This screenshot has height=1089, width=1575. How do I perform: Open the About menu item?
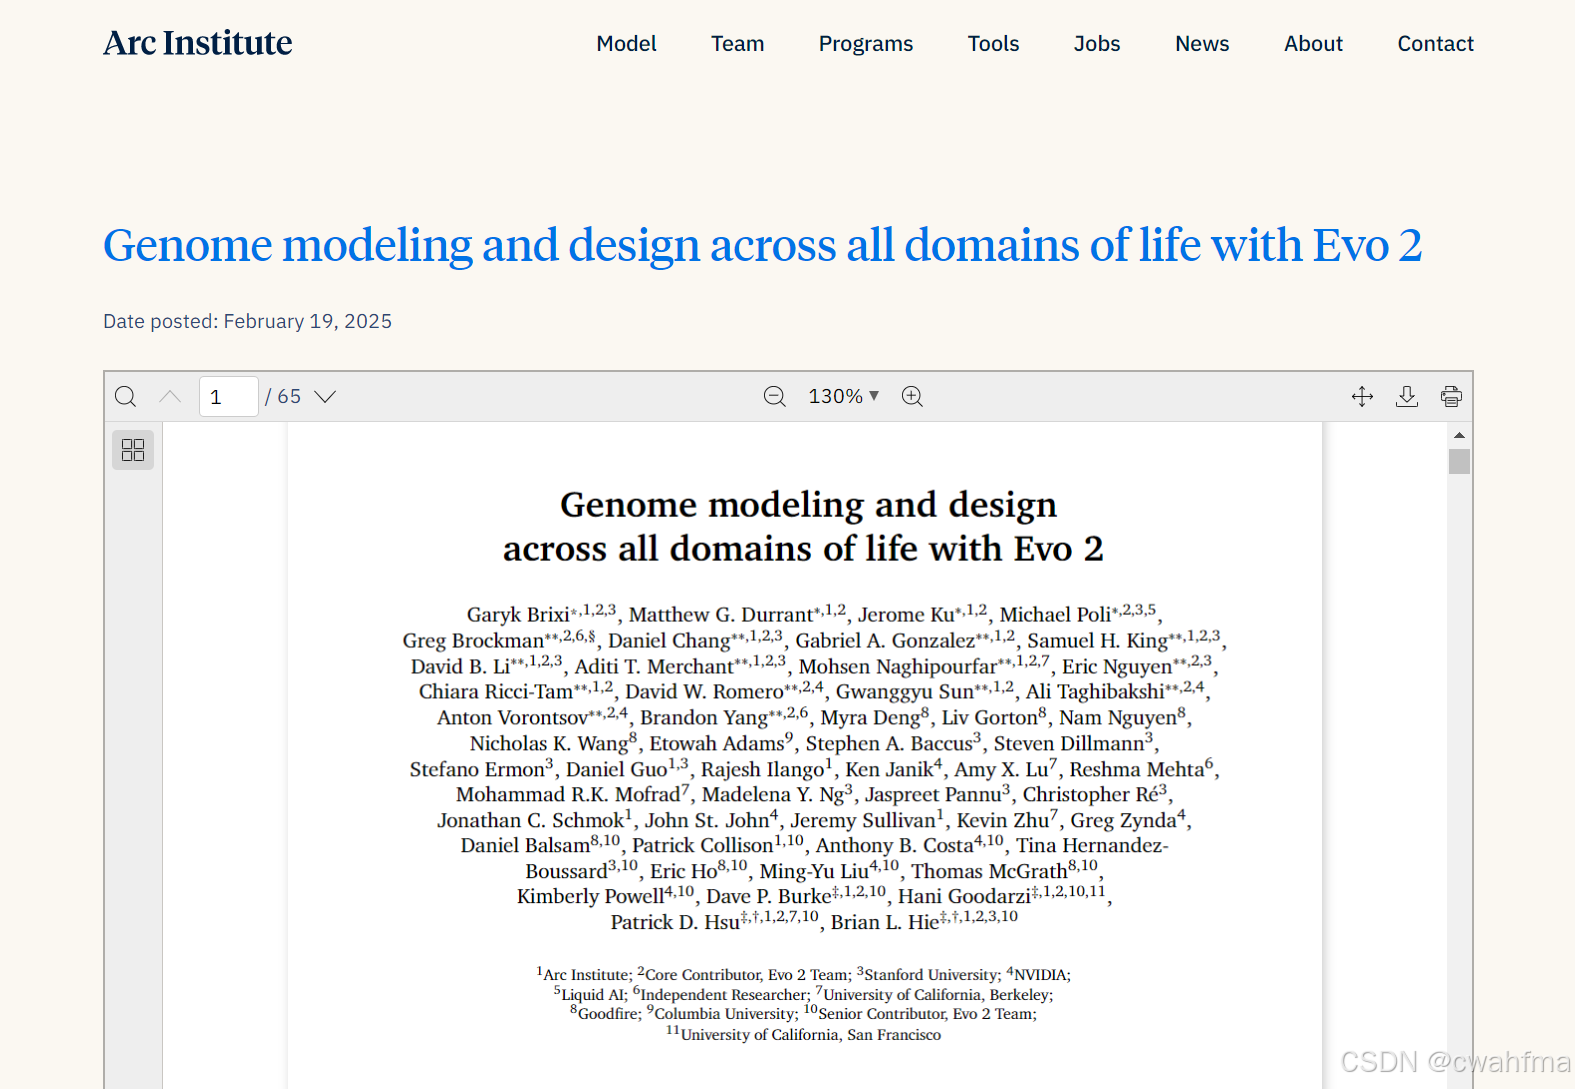pos(1313,44)
